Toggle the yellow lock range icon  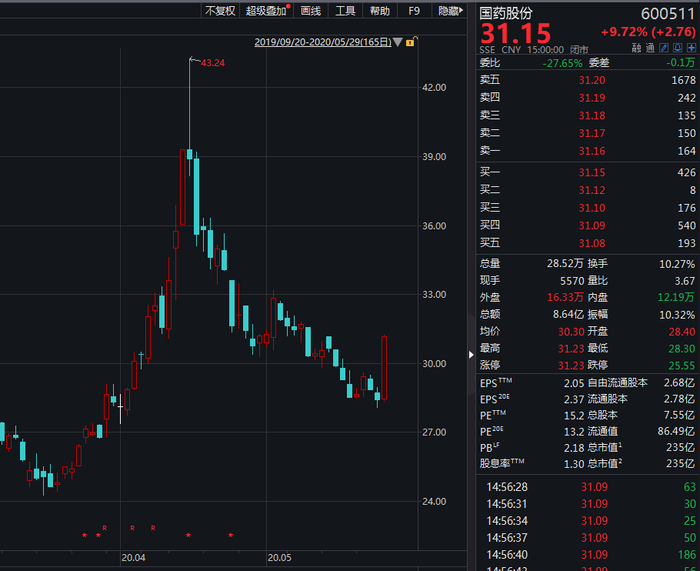pos(411,42)
